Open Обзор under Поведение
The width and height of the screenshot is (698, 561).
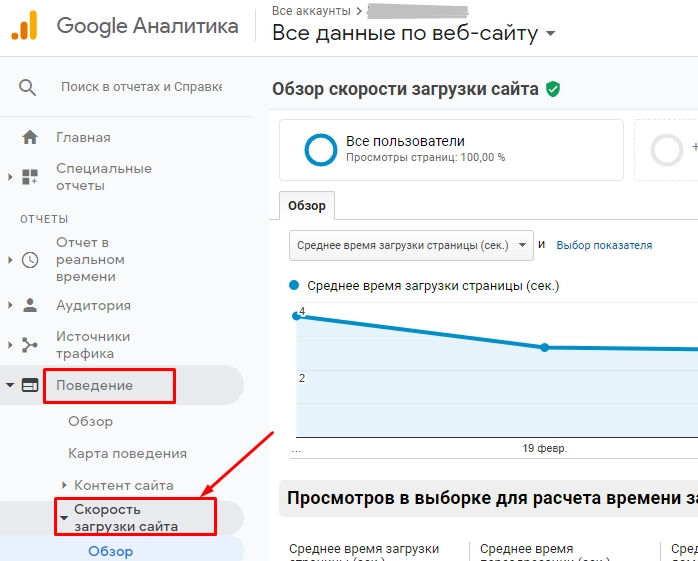click(x=90, y=421)
